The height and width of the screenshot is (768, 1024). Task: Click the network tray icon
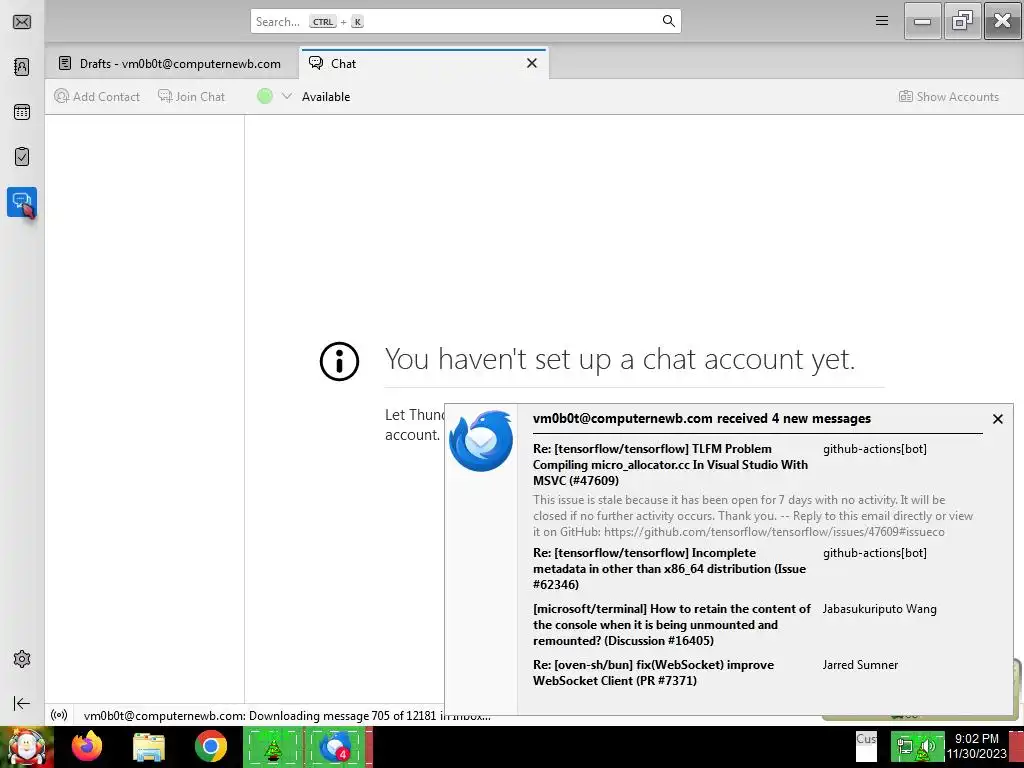905,746
